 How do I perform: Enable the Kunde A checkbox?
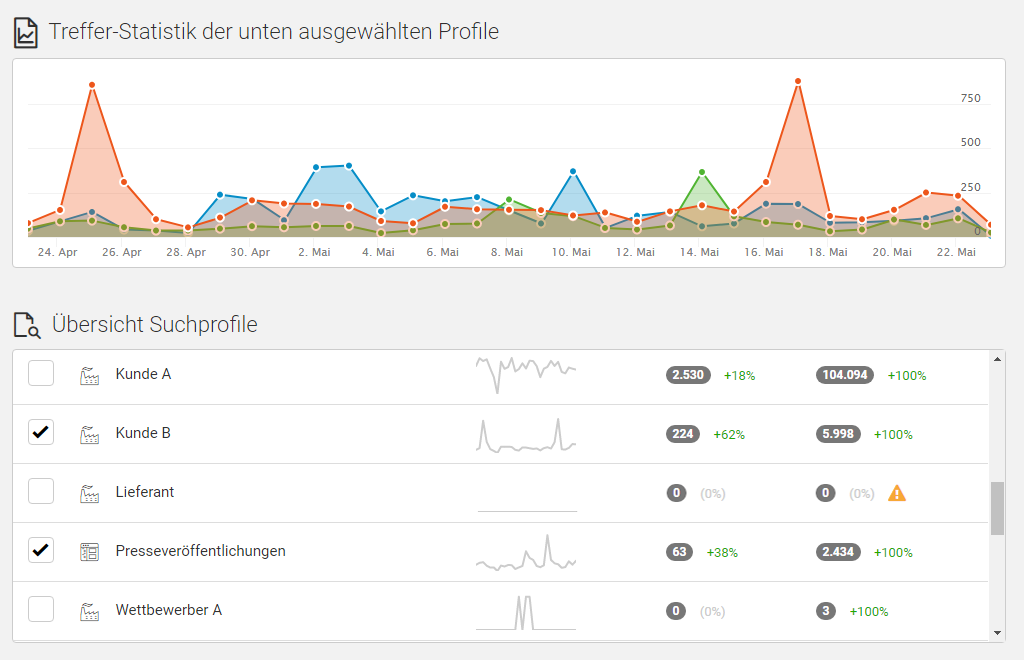coord(41,374)
